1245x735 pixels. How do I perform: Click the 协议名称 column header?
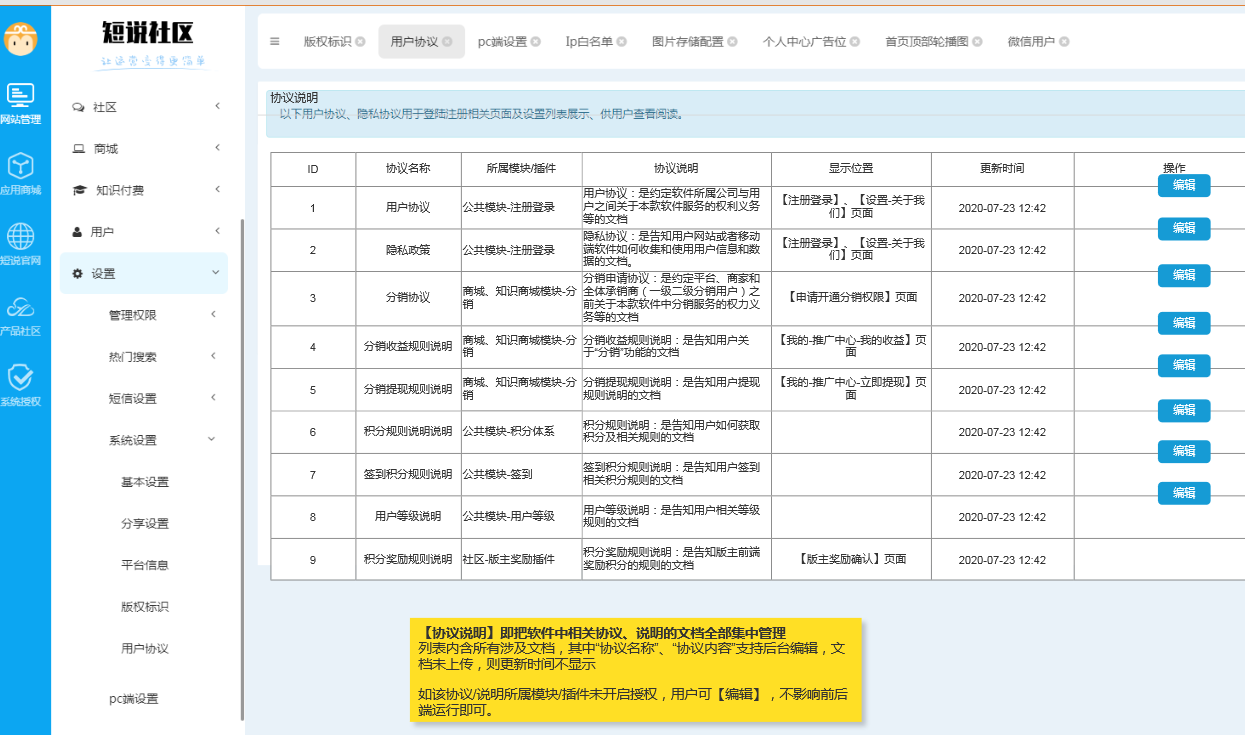(x=408, y=169)
